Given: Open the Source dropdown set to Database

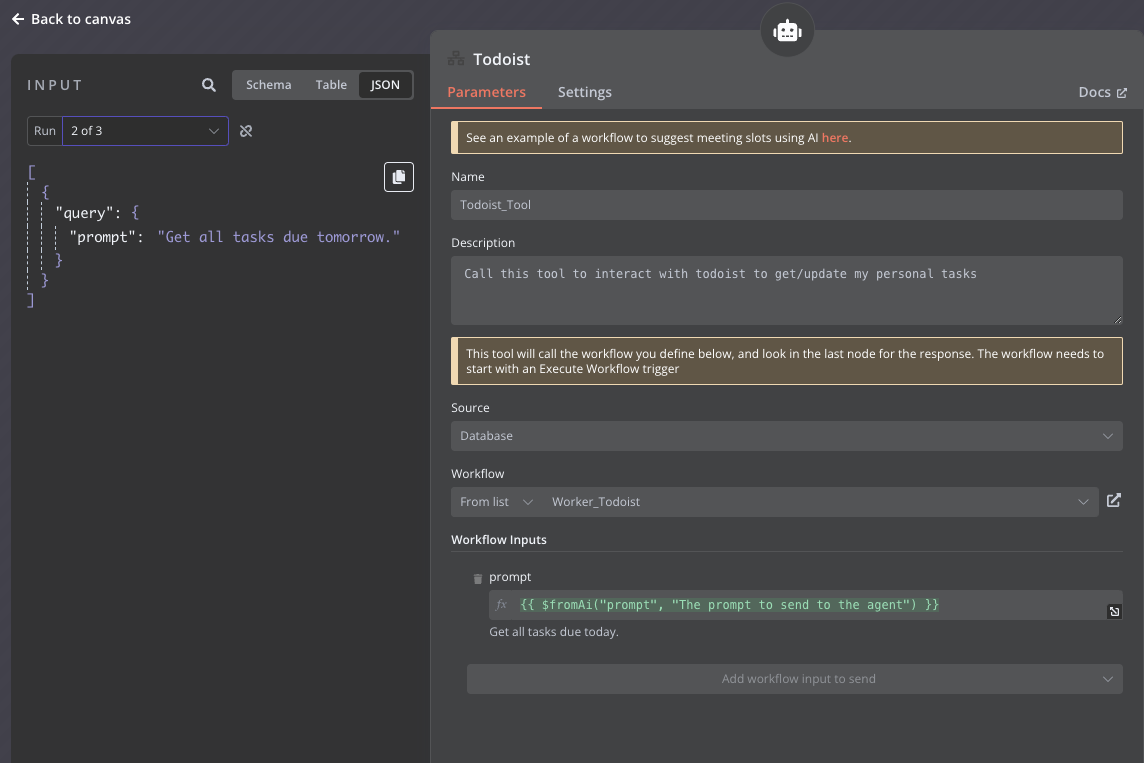Looking at the screenshot, I should pyautogui.click(x=786, y=436).
